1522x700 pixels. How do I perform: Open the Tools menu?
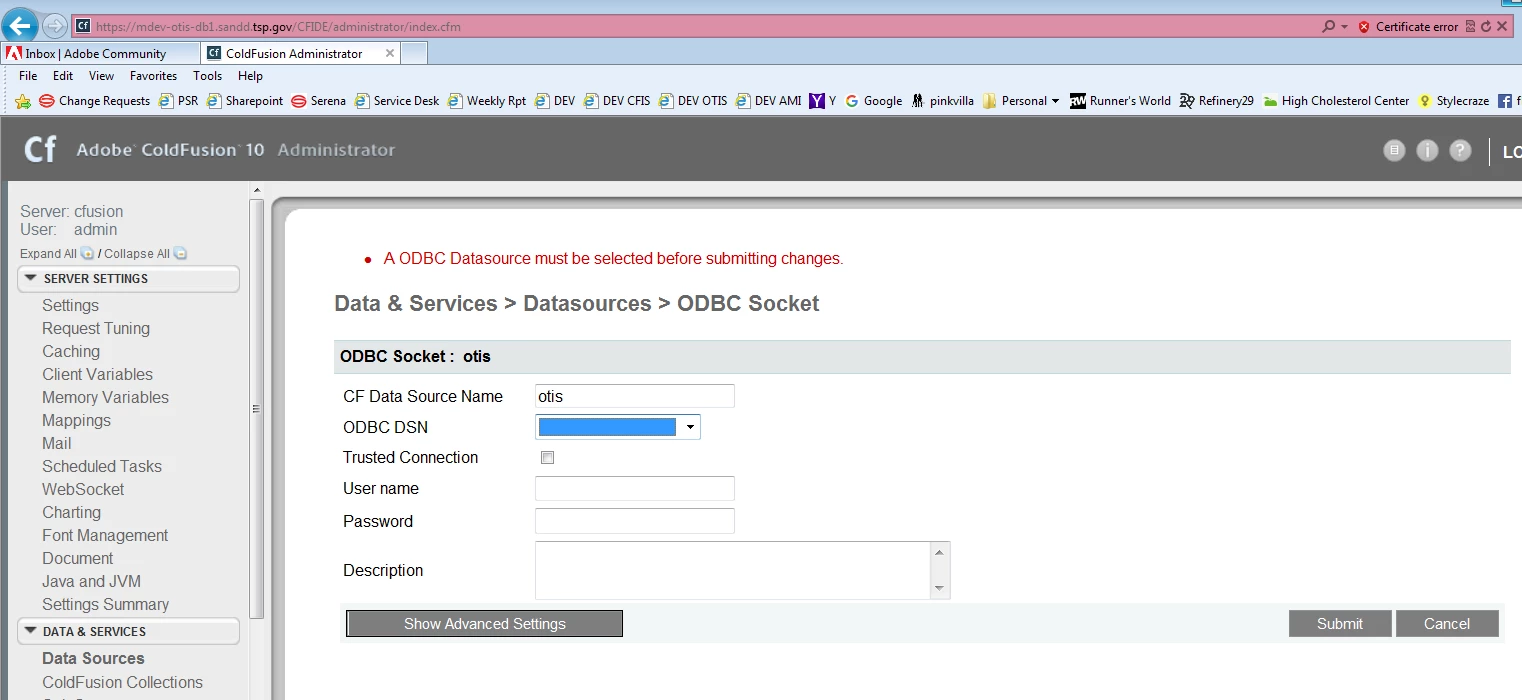(x=207, y=76)
